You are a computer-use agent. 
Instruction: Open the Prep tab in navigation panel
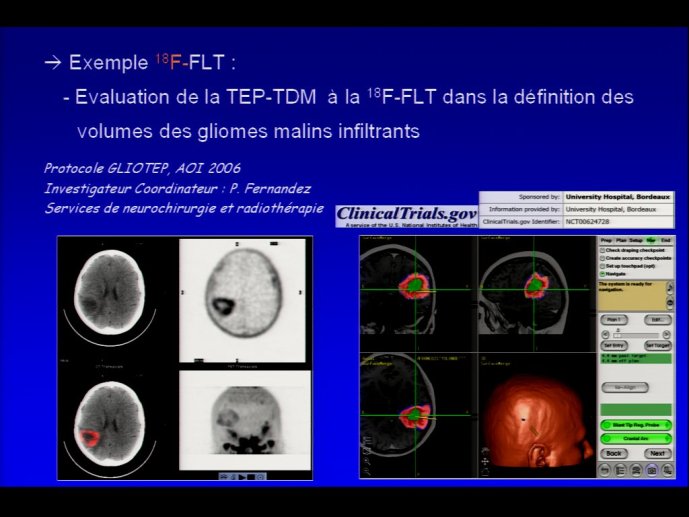(x=606, y=240)
